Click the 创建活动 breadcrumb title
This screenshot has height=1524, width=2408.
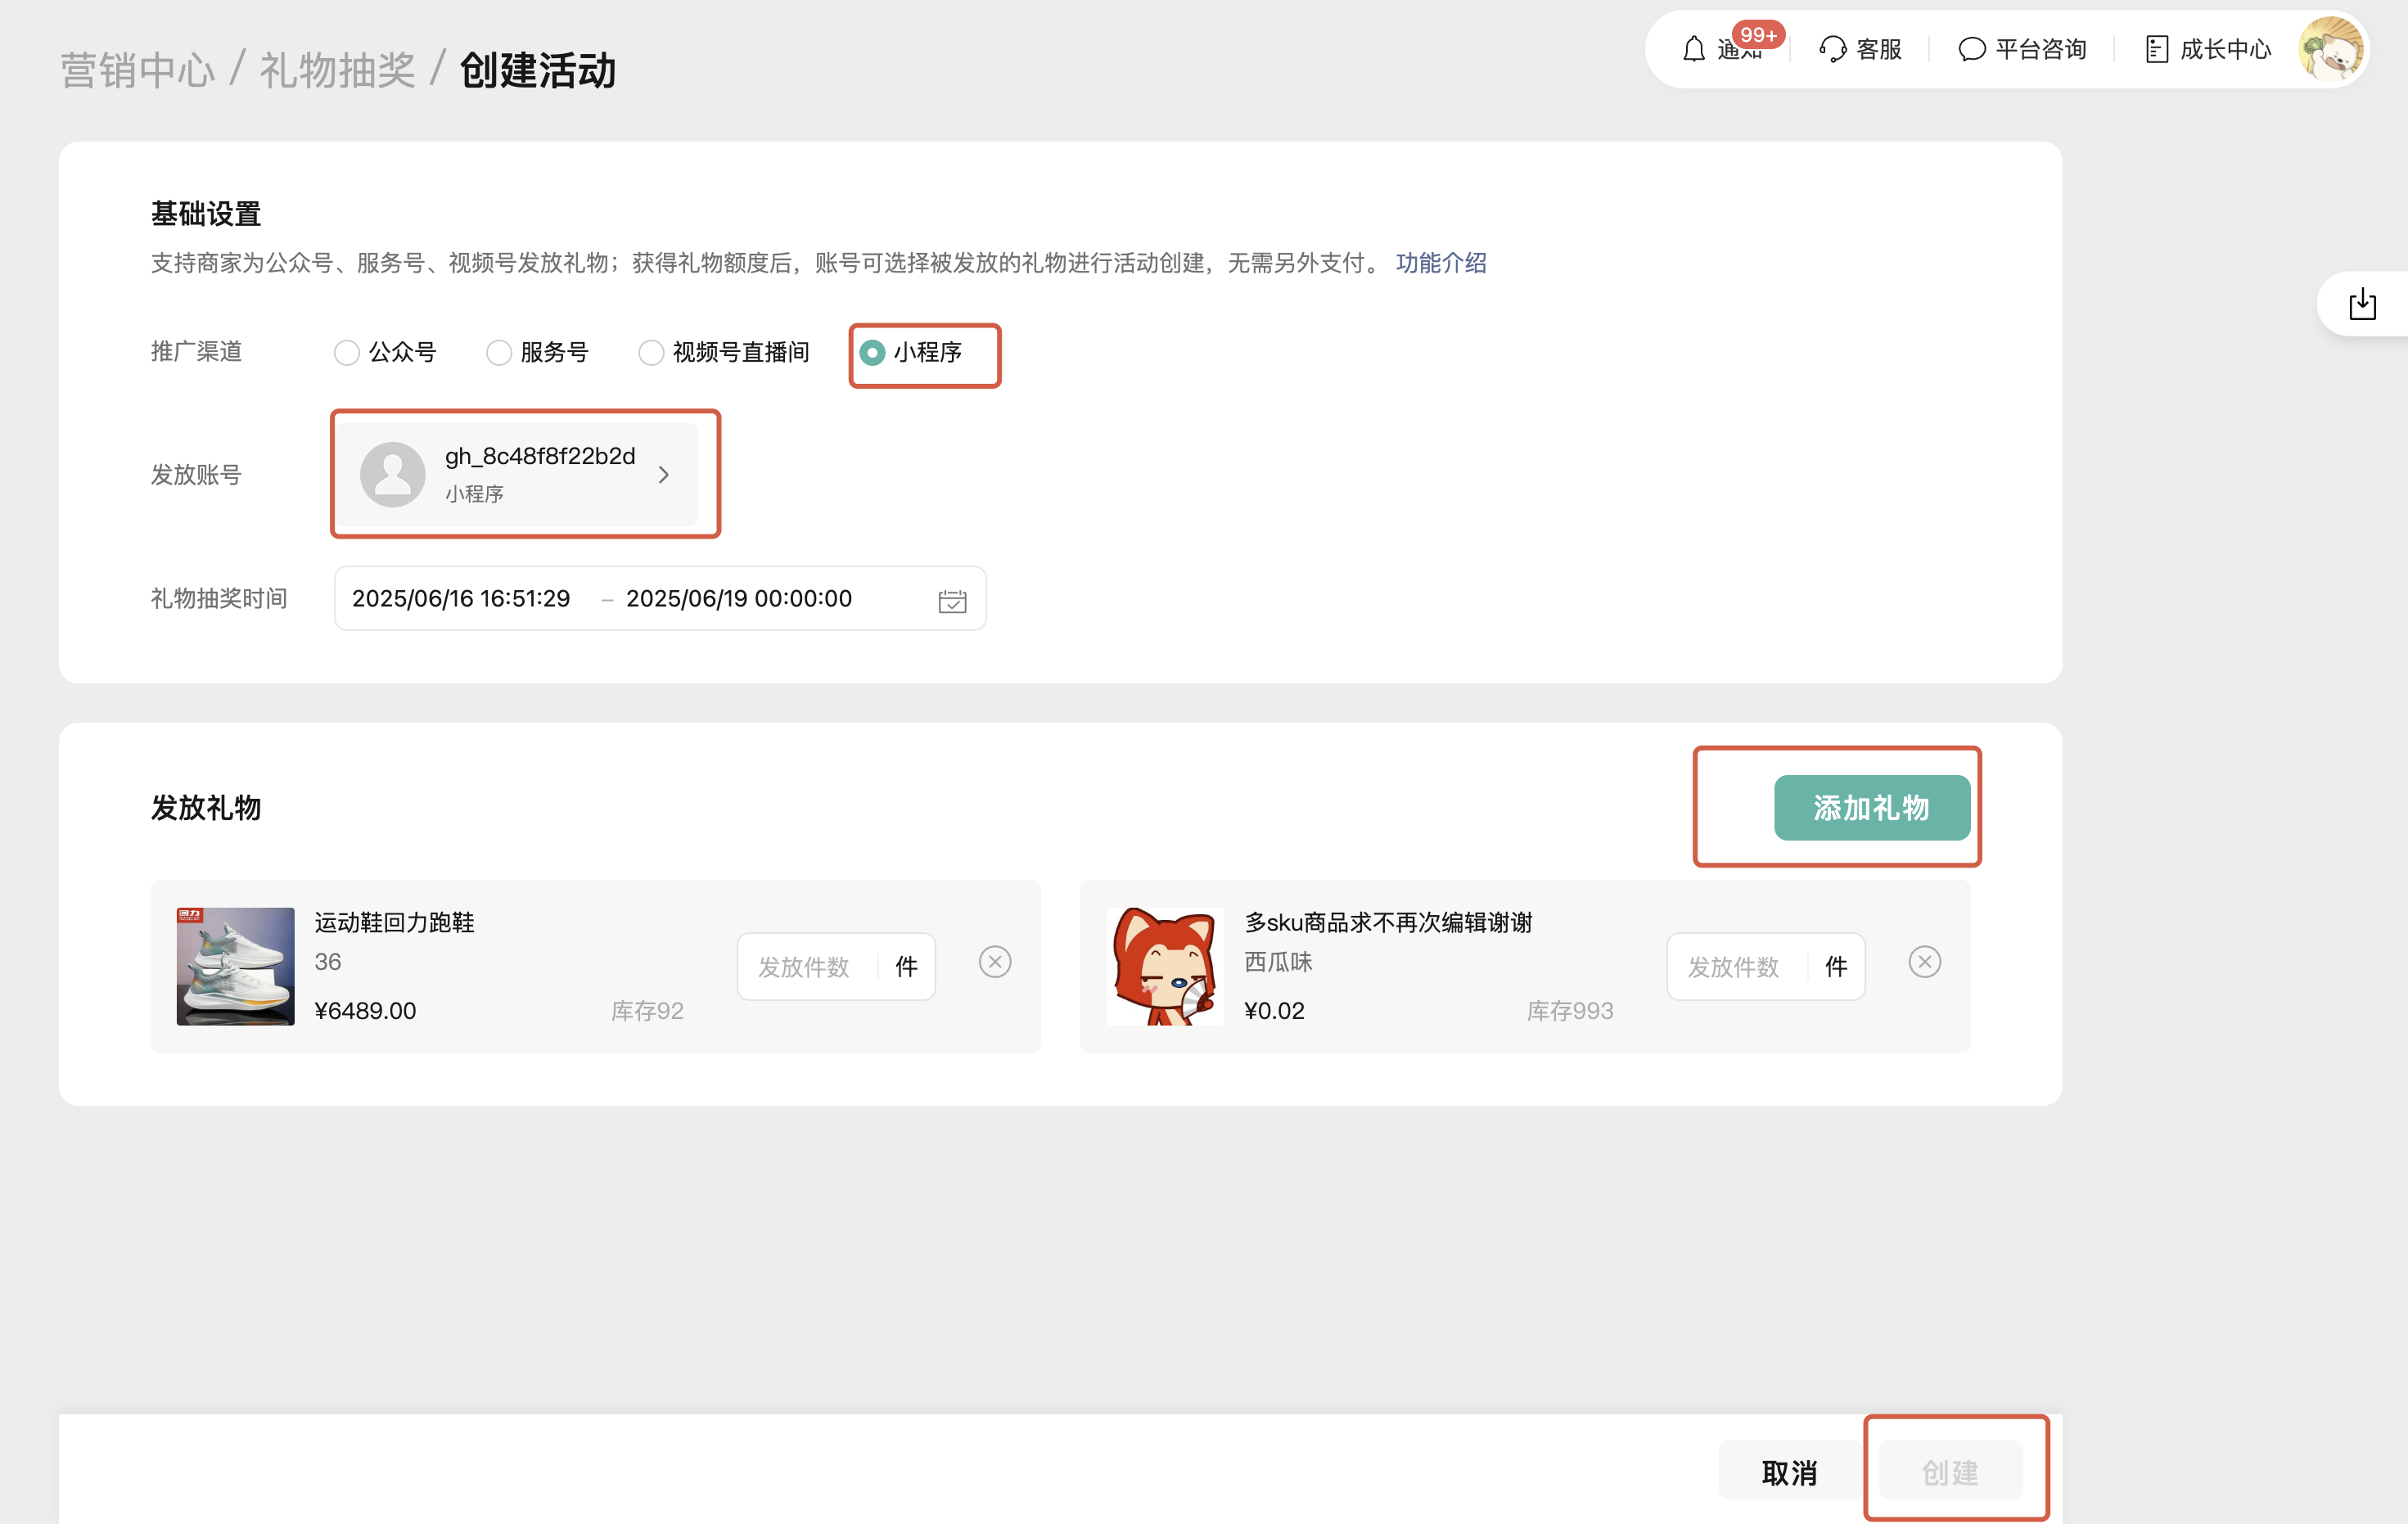tap(537, 71)
